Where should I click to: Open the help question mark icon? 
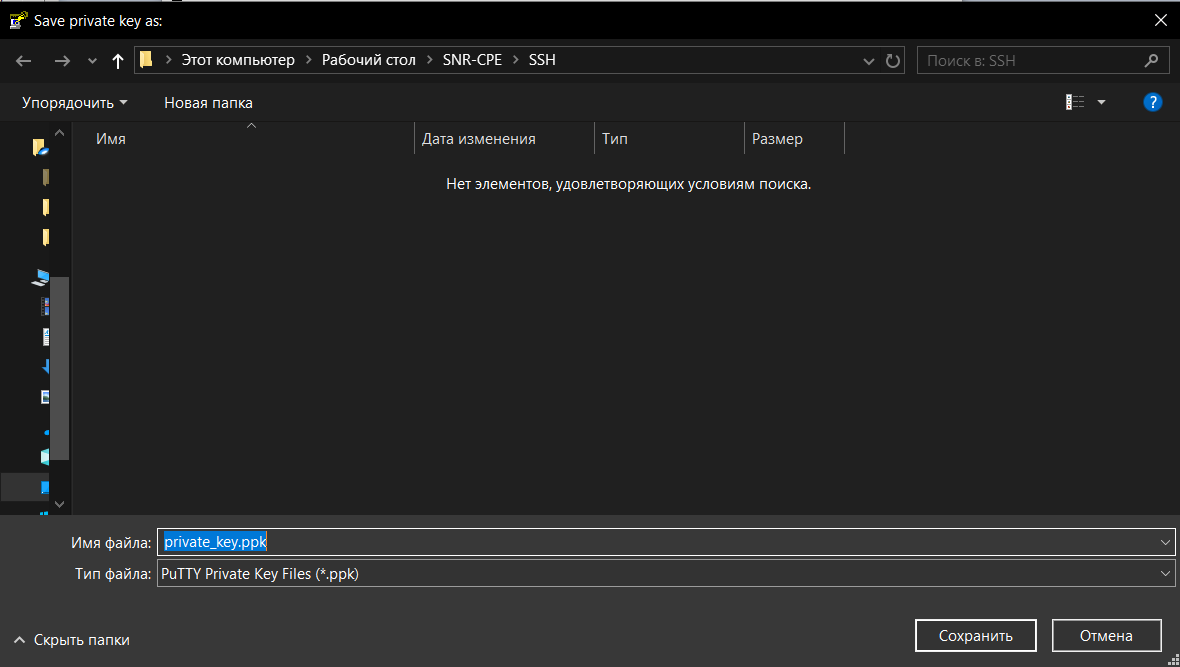coord(1152,102)
